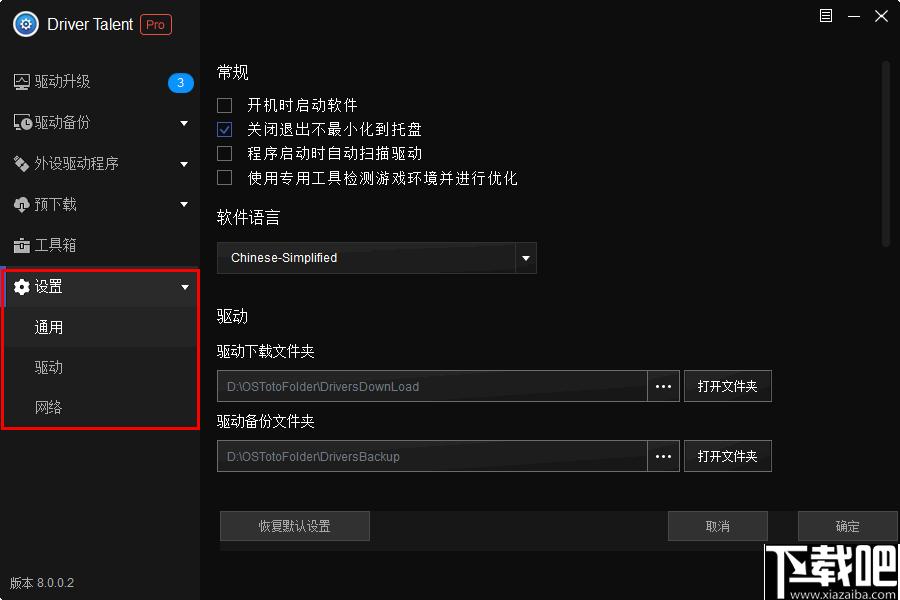Click the 软件语言 heading

point(249,218)
